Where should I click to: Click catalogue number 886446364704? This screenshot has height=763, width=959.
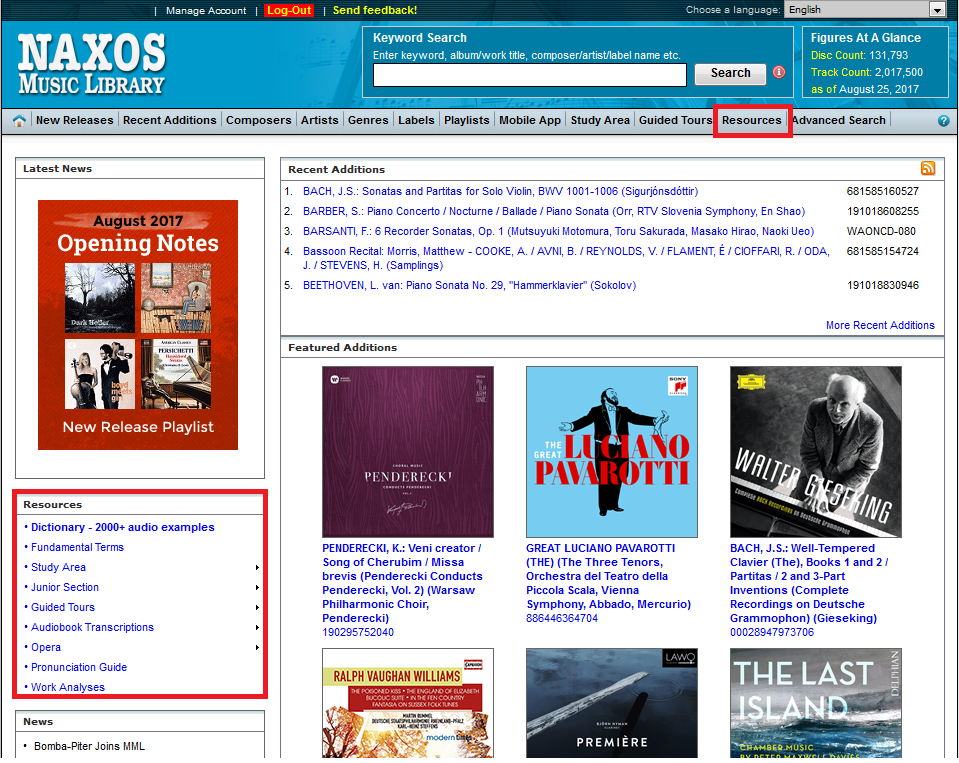coord(562,619)
